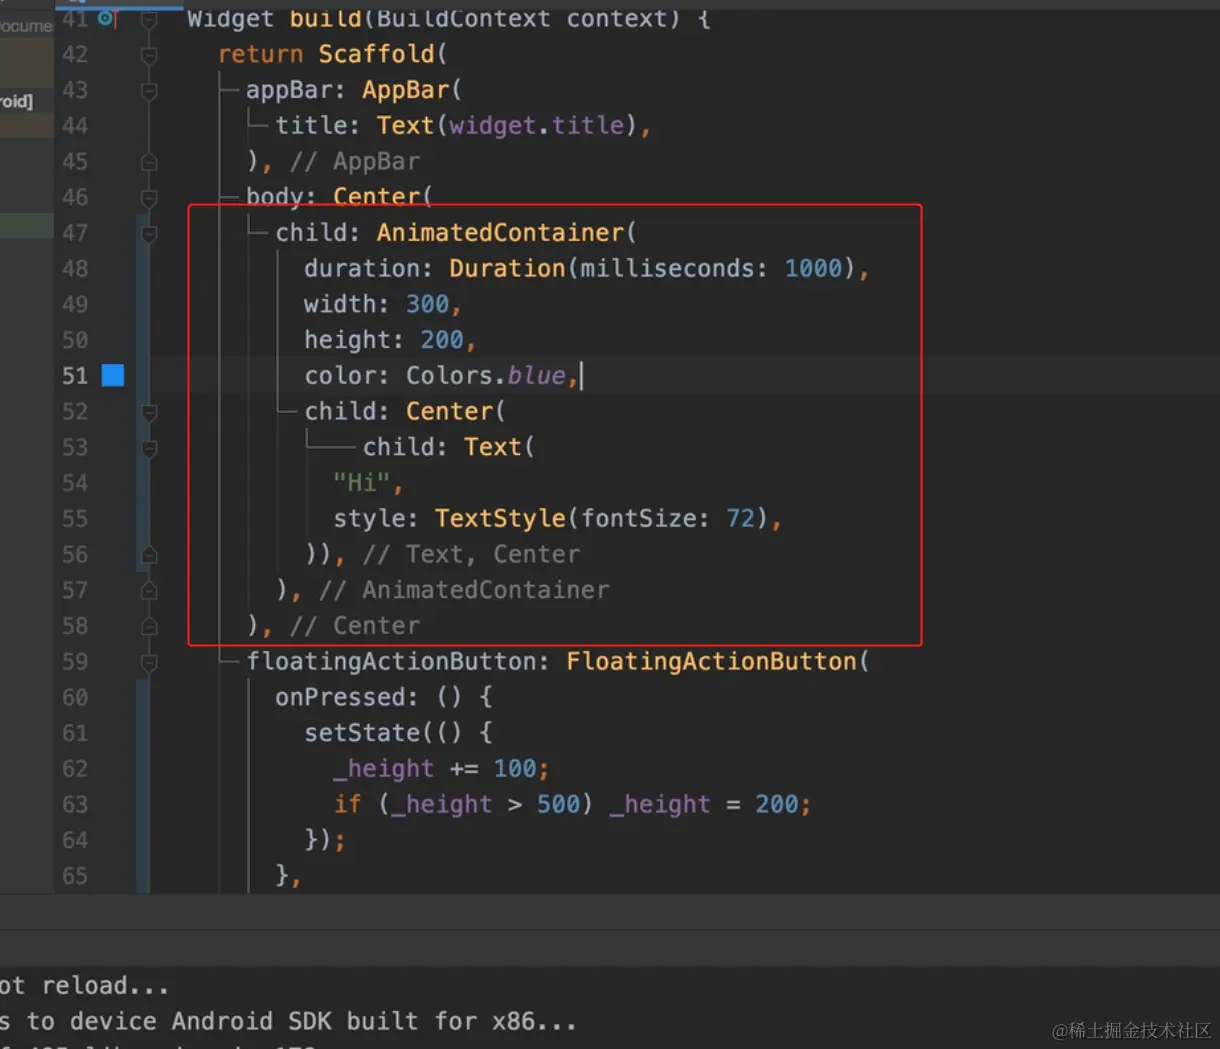The width and height of the screenshot is (1220, 1049).
Task: Click the fold end marker on line 58
Action: [149, 626]
